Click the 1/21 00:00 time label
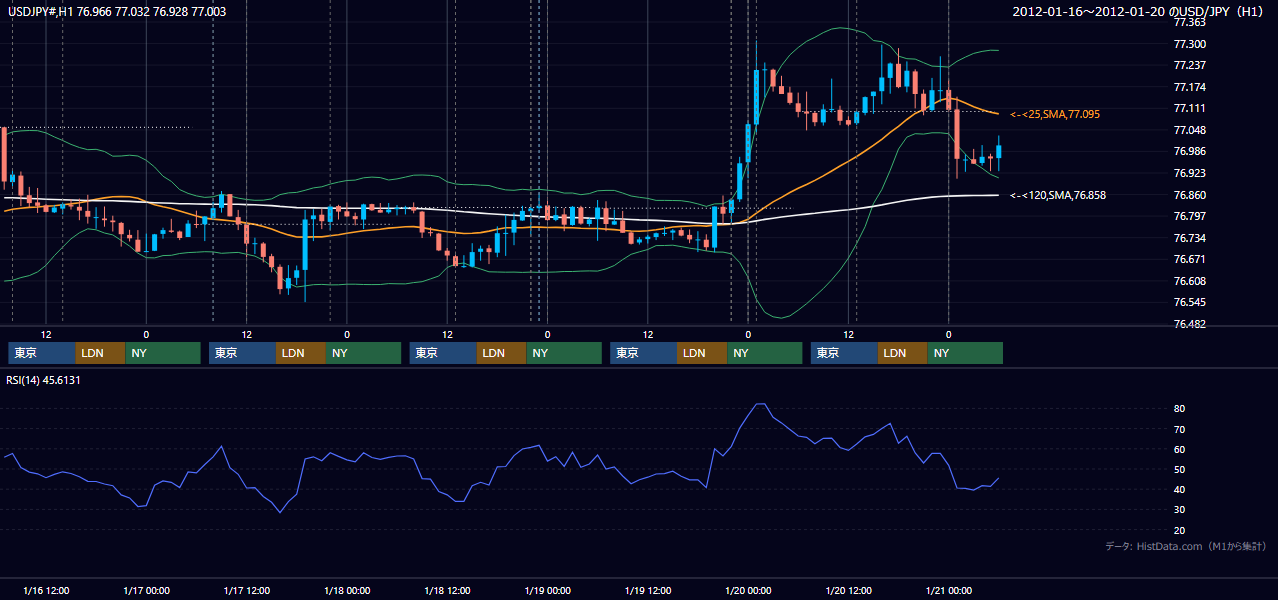This screenshot has width=1278, height=600. (x=949, y=590)
